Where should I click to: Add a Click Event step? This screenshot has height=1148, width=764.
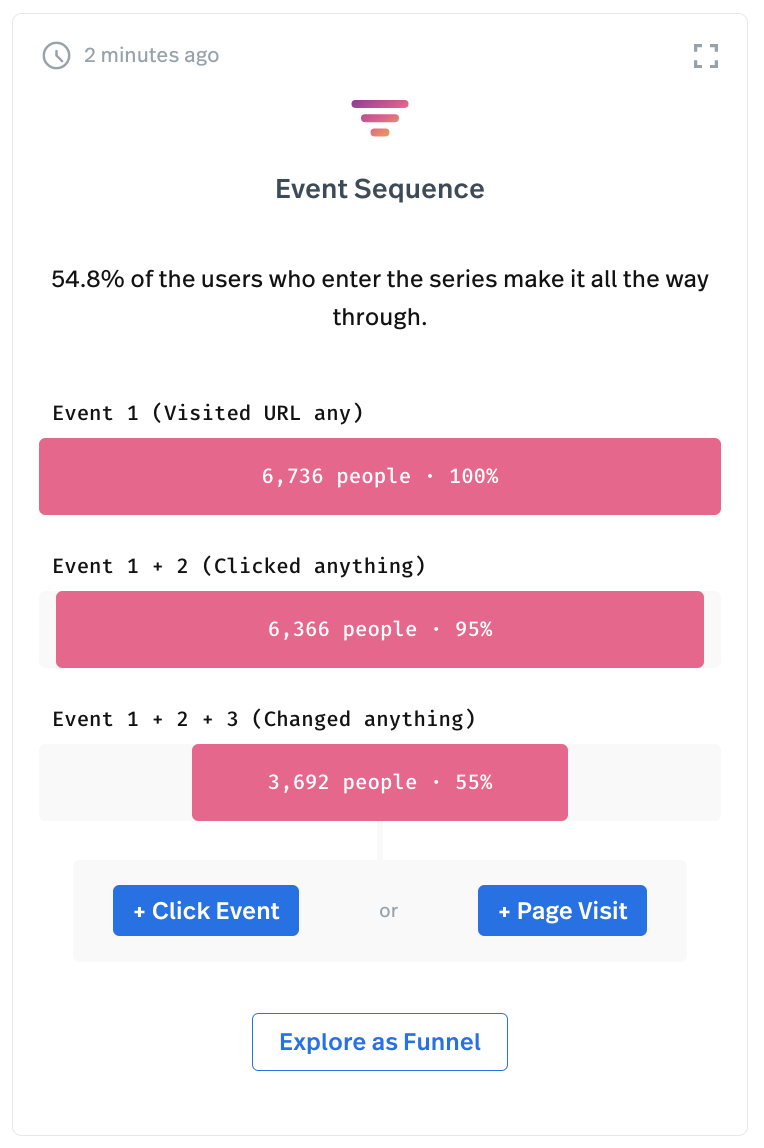click(206, 910)
